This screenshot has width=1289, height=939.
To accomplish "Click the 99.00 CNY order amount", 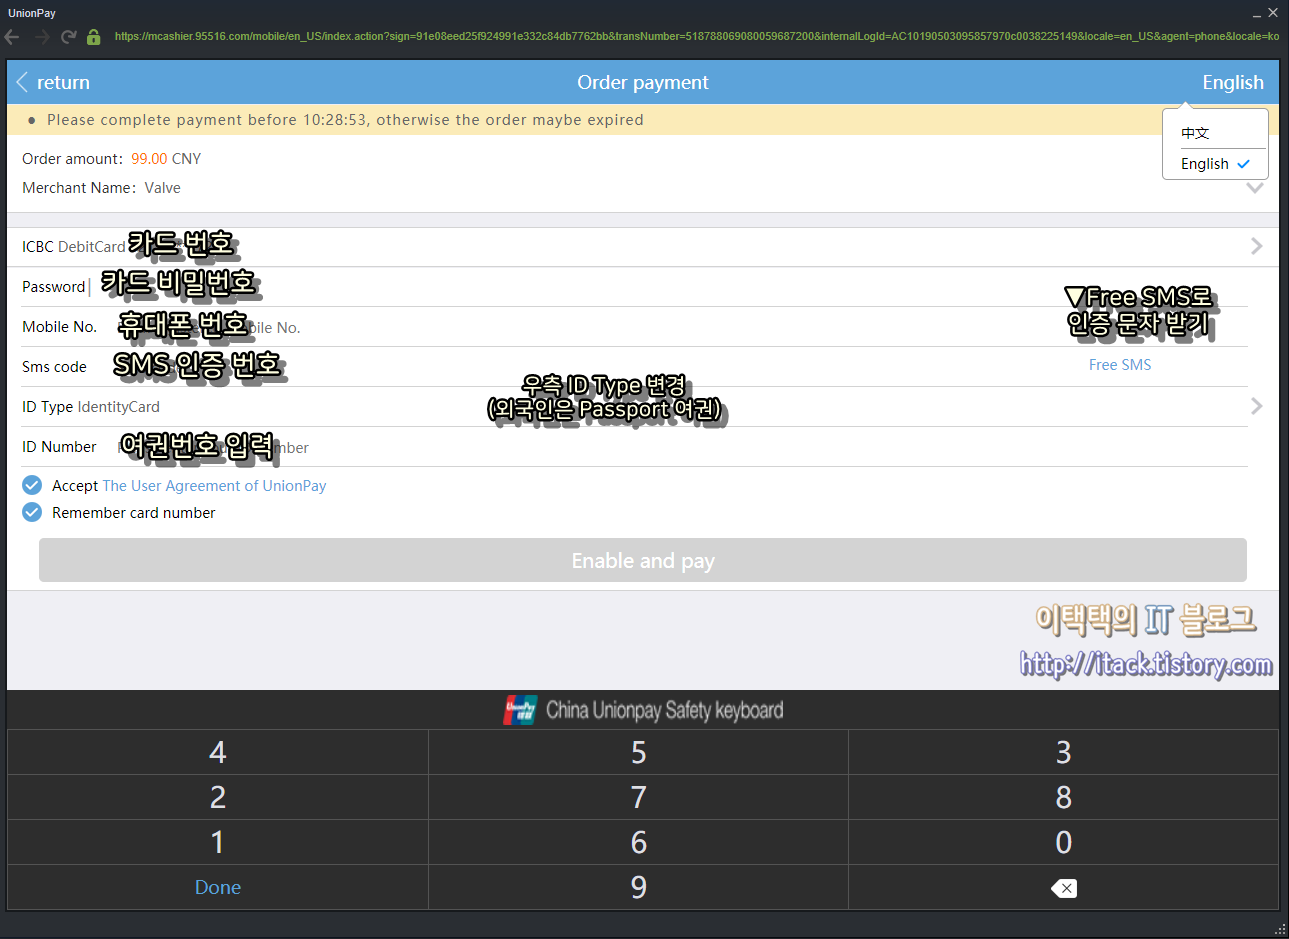I will (166, 159).
